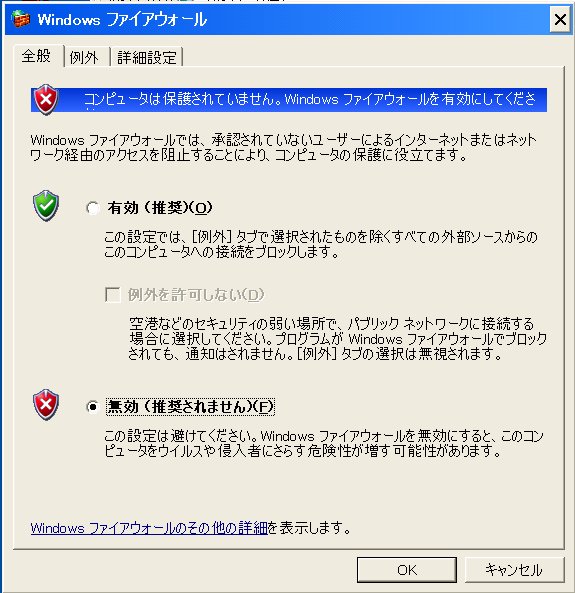Switch to the 全般 tab

[36, 56]
